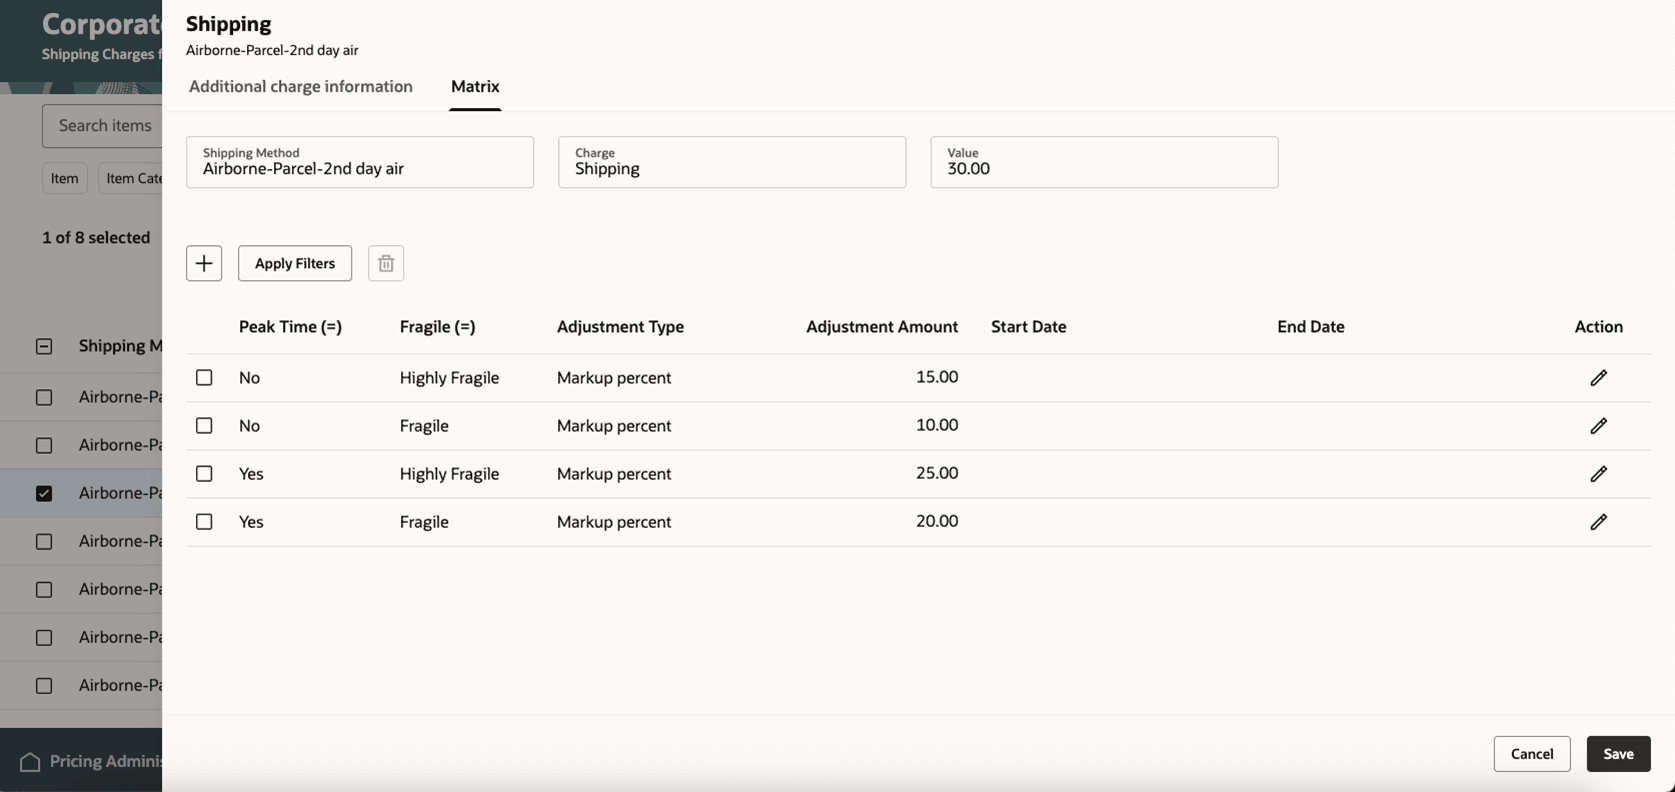Screen dimensions: 1675x792
Task: Open the Additional charge information tab
Action: [301, 87]
